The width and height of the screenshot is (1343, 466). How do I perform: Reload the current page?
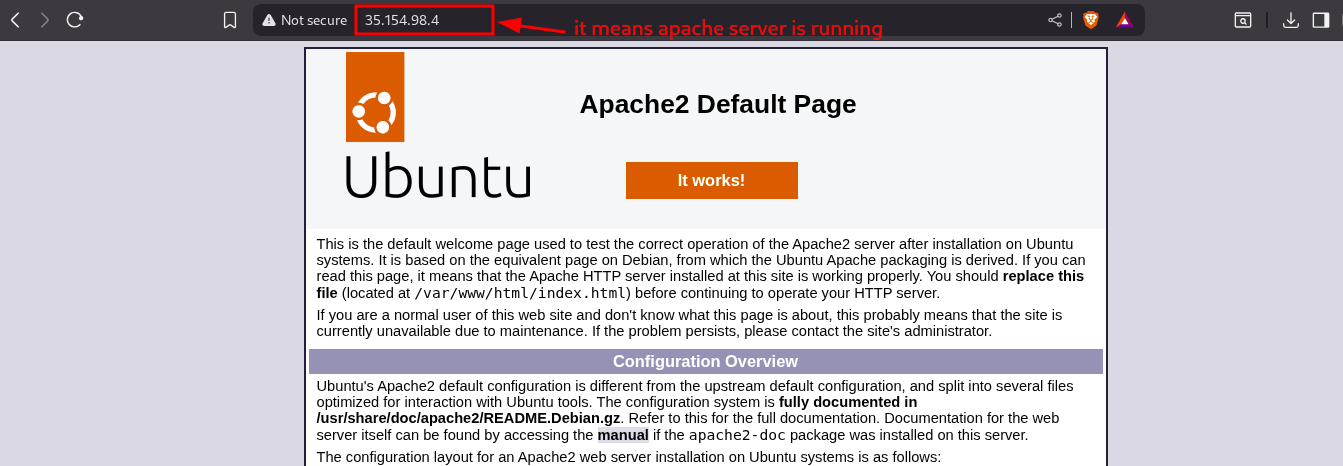75,20
